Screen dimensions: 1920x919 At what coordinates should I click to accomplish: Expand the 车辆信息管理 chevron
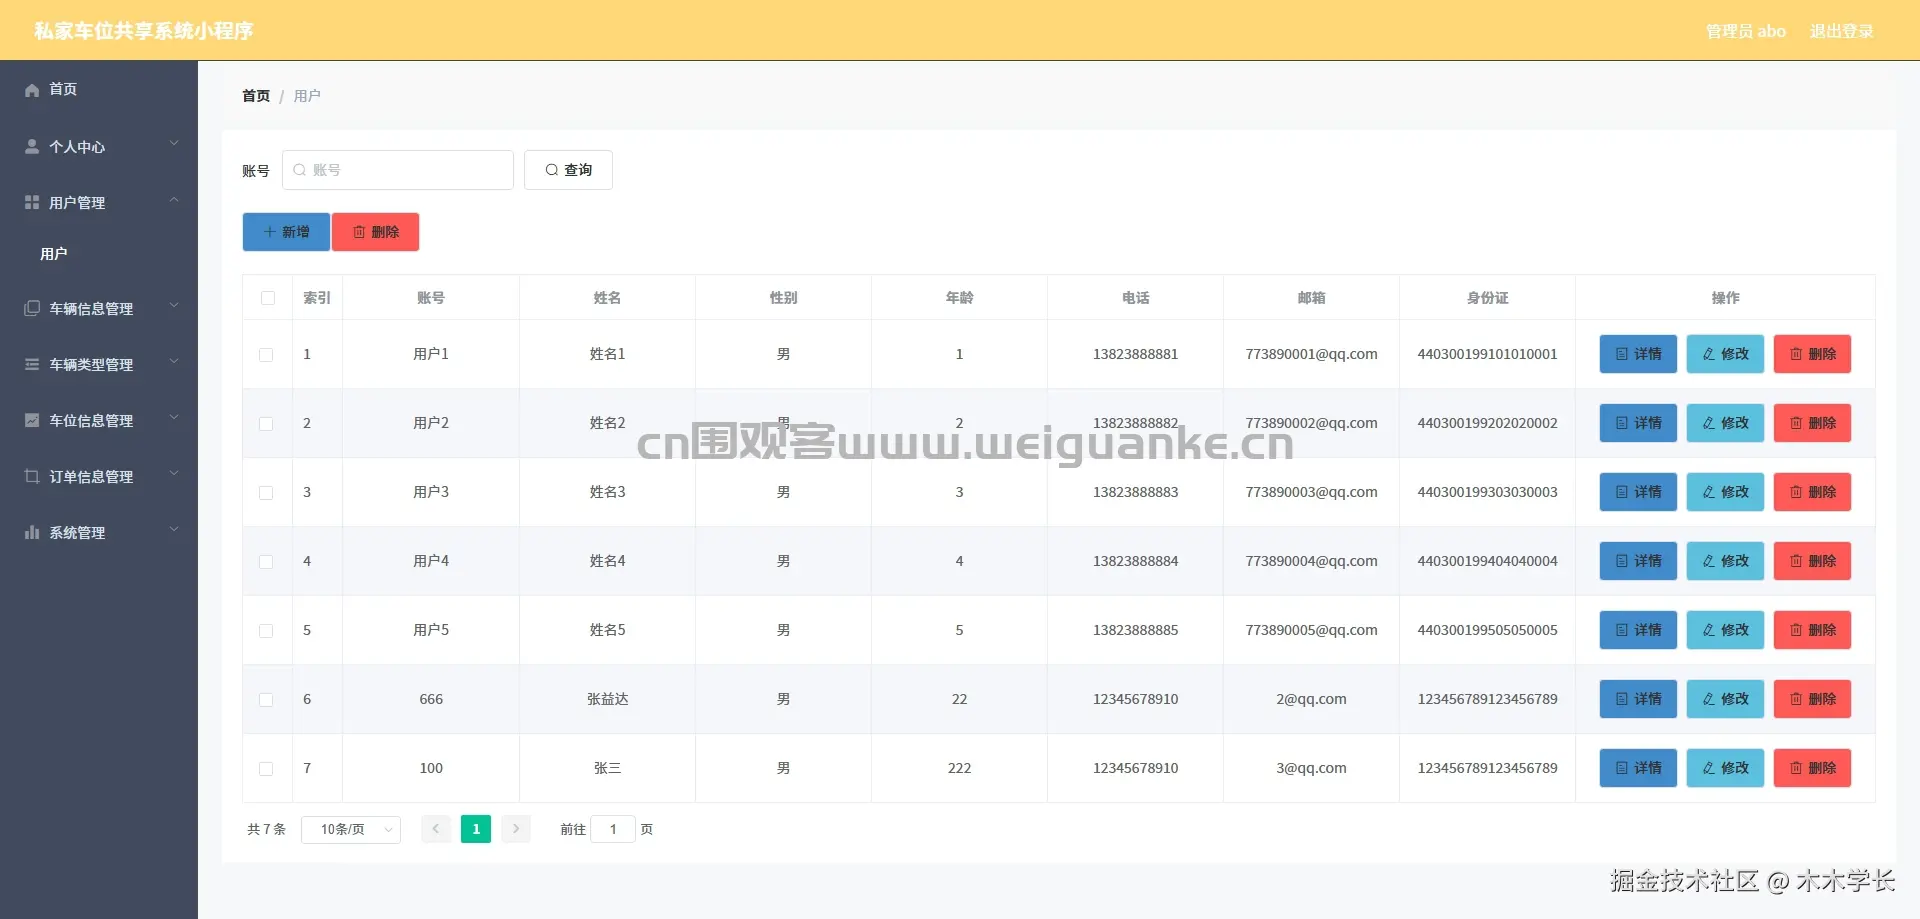click(x=174, y=306)
